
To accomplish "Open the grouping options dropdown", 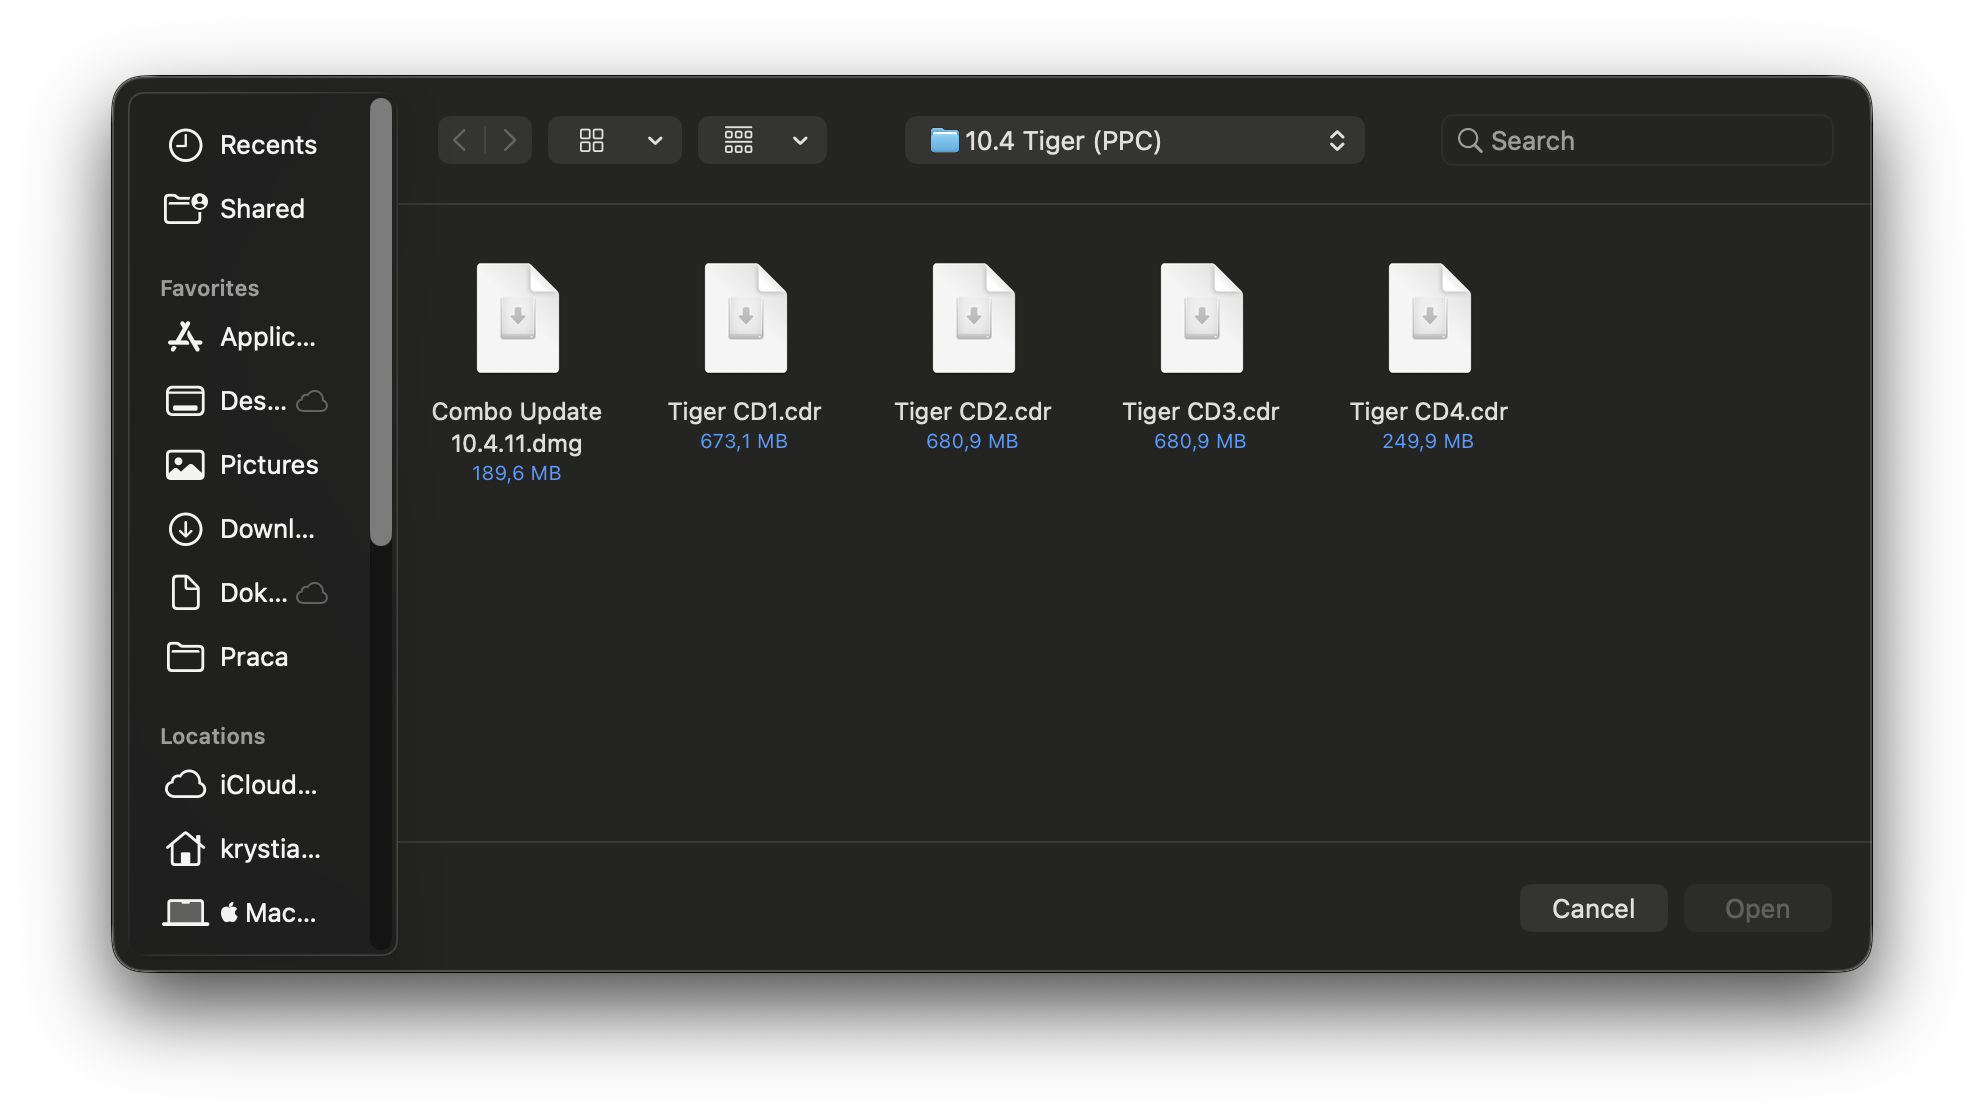I will tap(762, 140).
